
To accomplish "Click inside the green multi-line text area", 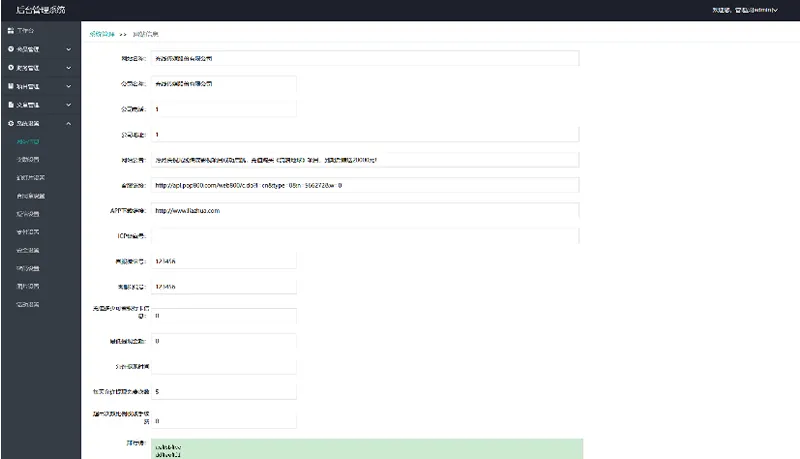I will click(367, 449).
